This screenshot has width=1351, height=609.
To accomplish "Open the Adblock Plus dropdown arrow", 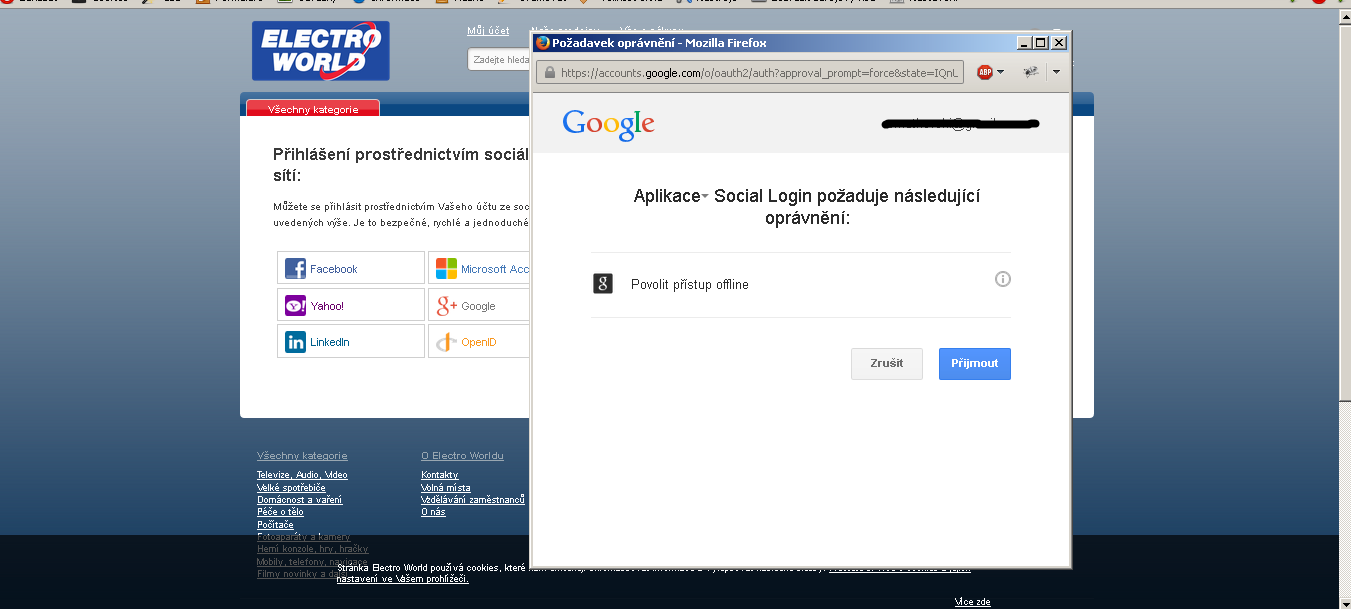I will pos(1001,73).
